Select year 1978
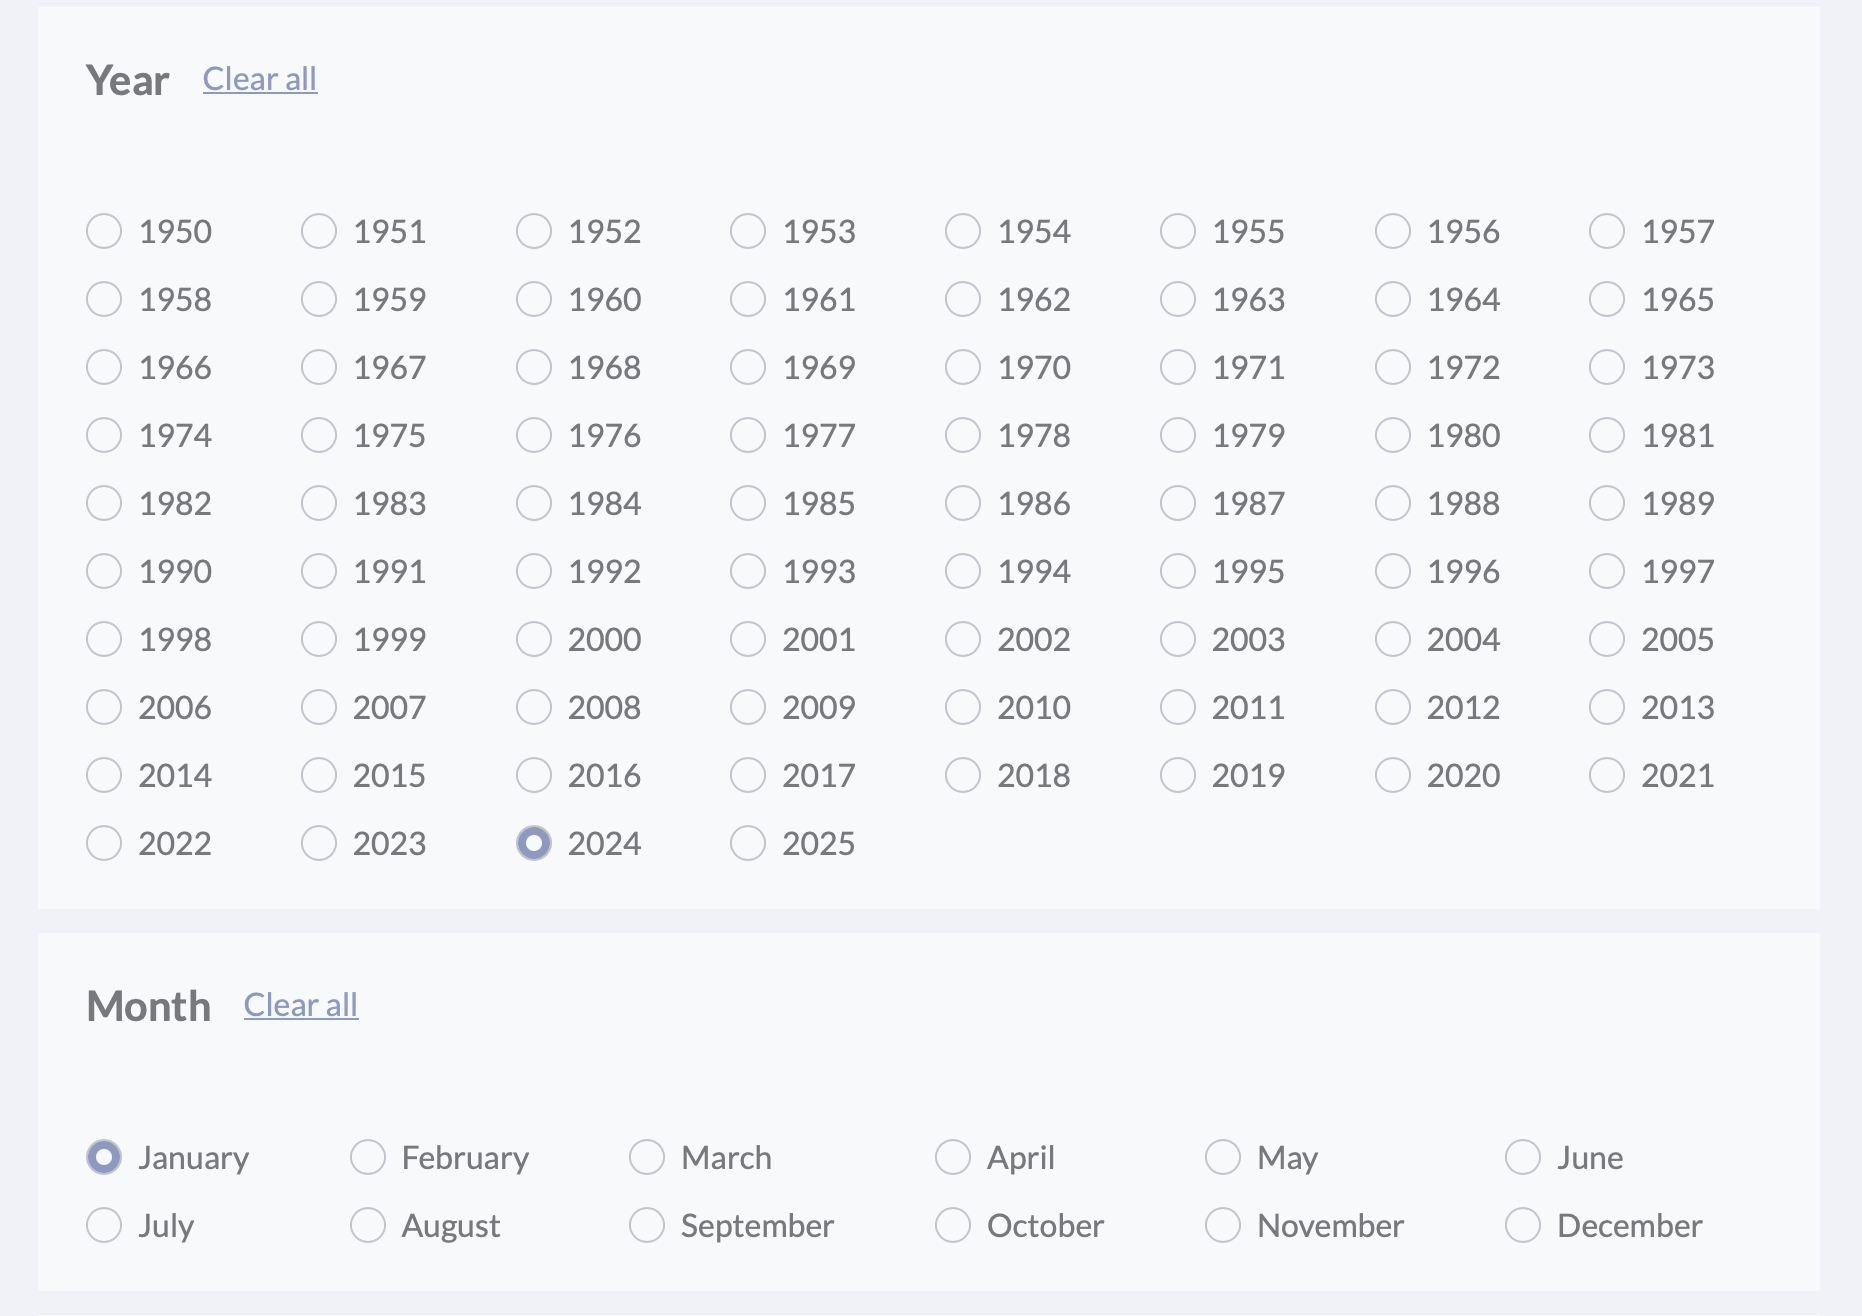Screen dimensions: 1862x1316 pyautogui.click(x=963, y=435)
